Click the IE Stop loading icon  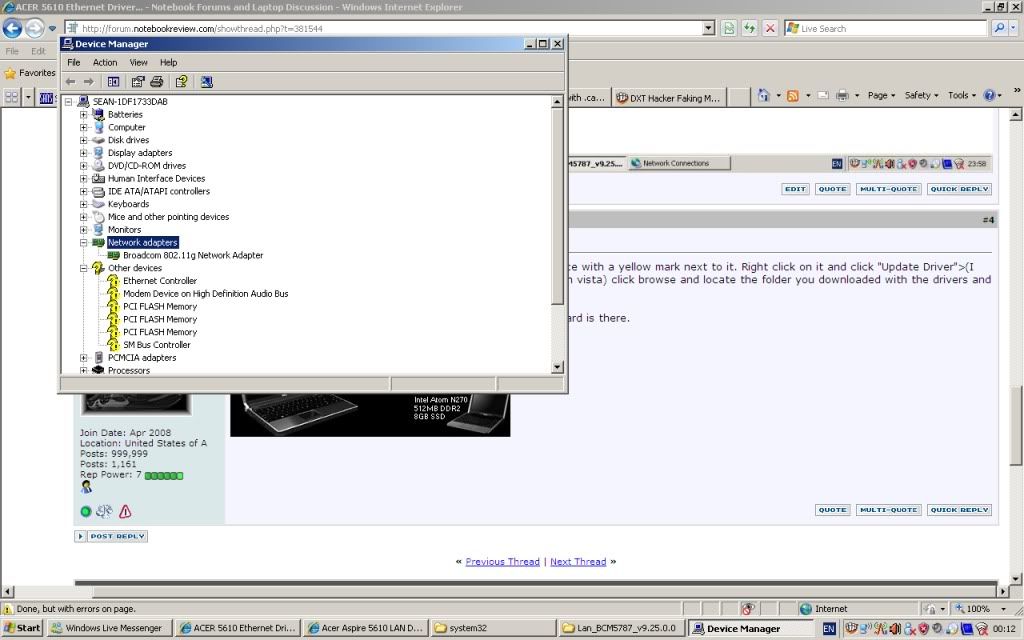click(x=770, y=28)
